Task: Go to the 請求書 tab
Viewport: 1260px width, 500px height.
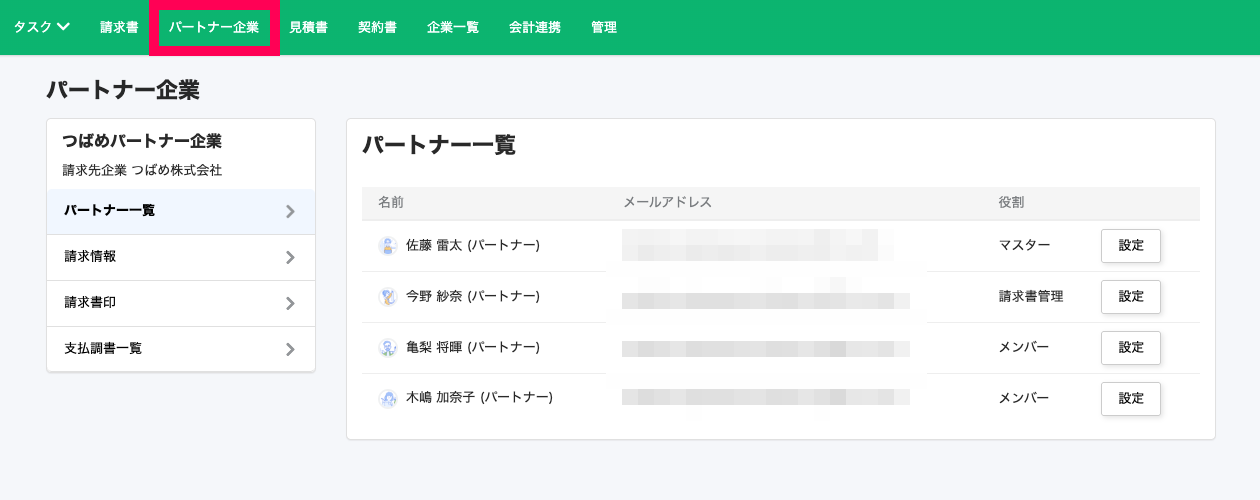Action: pos(119,27)
